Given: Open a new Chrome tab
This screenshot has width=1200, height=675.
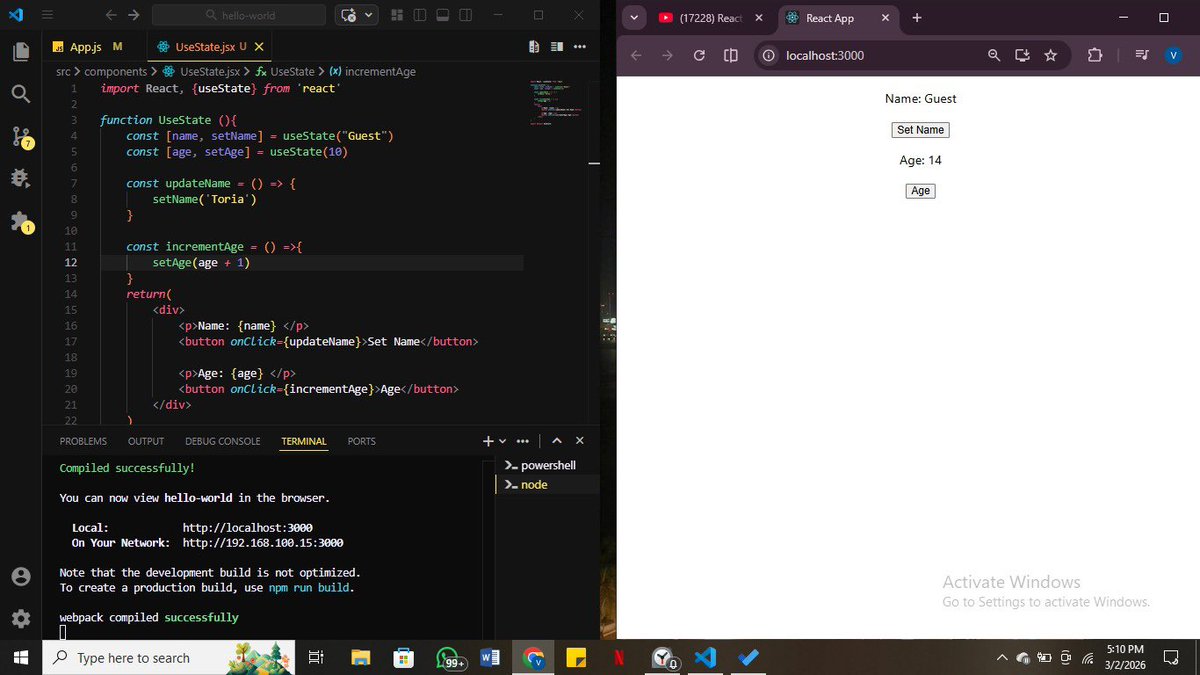Looking at the screenshot, I should (917, 18).
